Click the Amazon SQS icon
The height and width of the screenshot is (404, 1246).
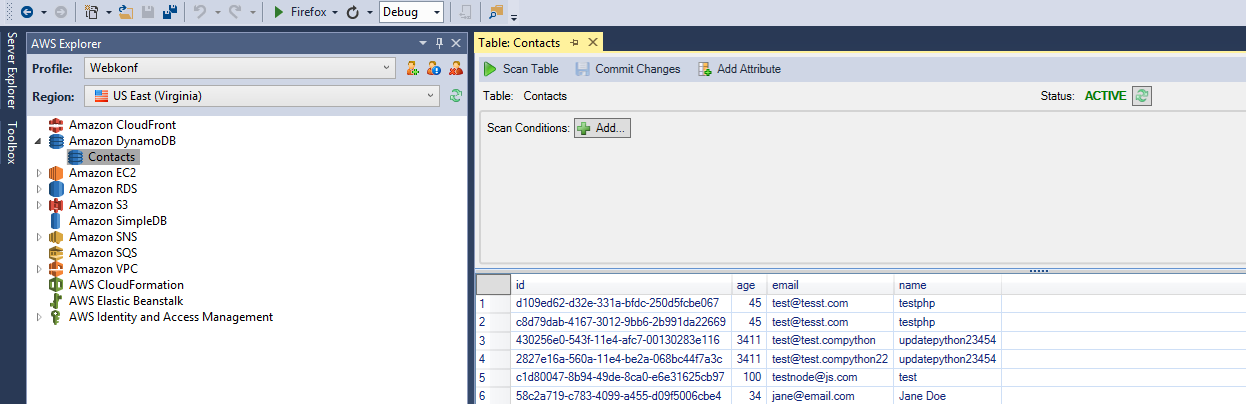coord(57,253)
